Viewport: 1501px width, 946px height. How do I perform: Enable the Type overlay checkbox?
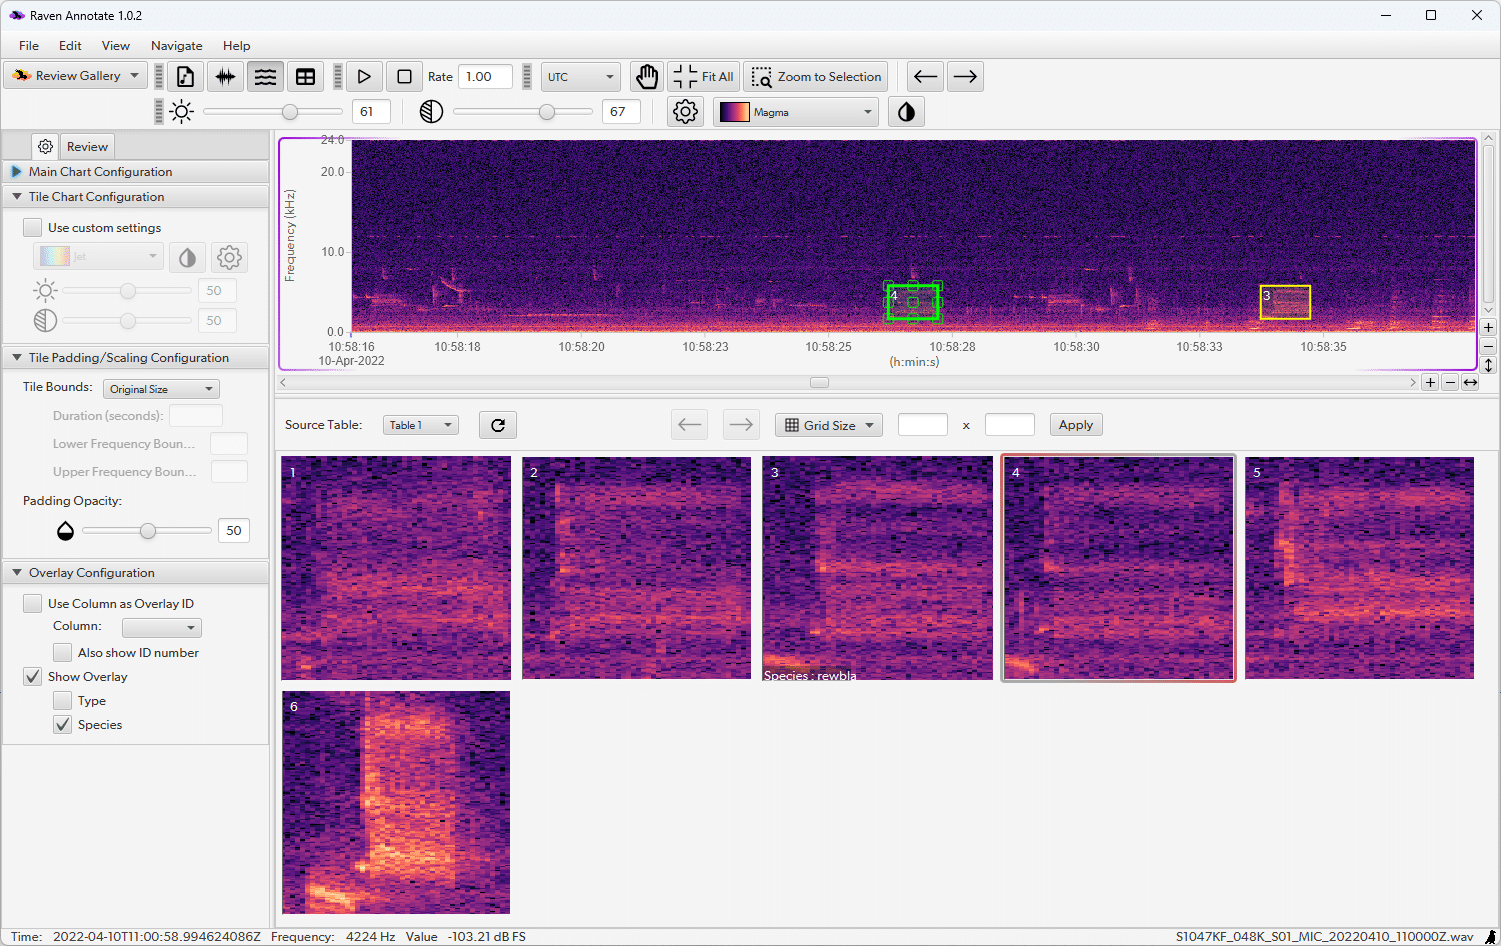point(63,701)
